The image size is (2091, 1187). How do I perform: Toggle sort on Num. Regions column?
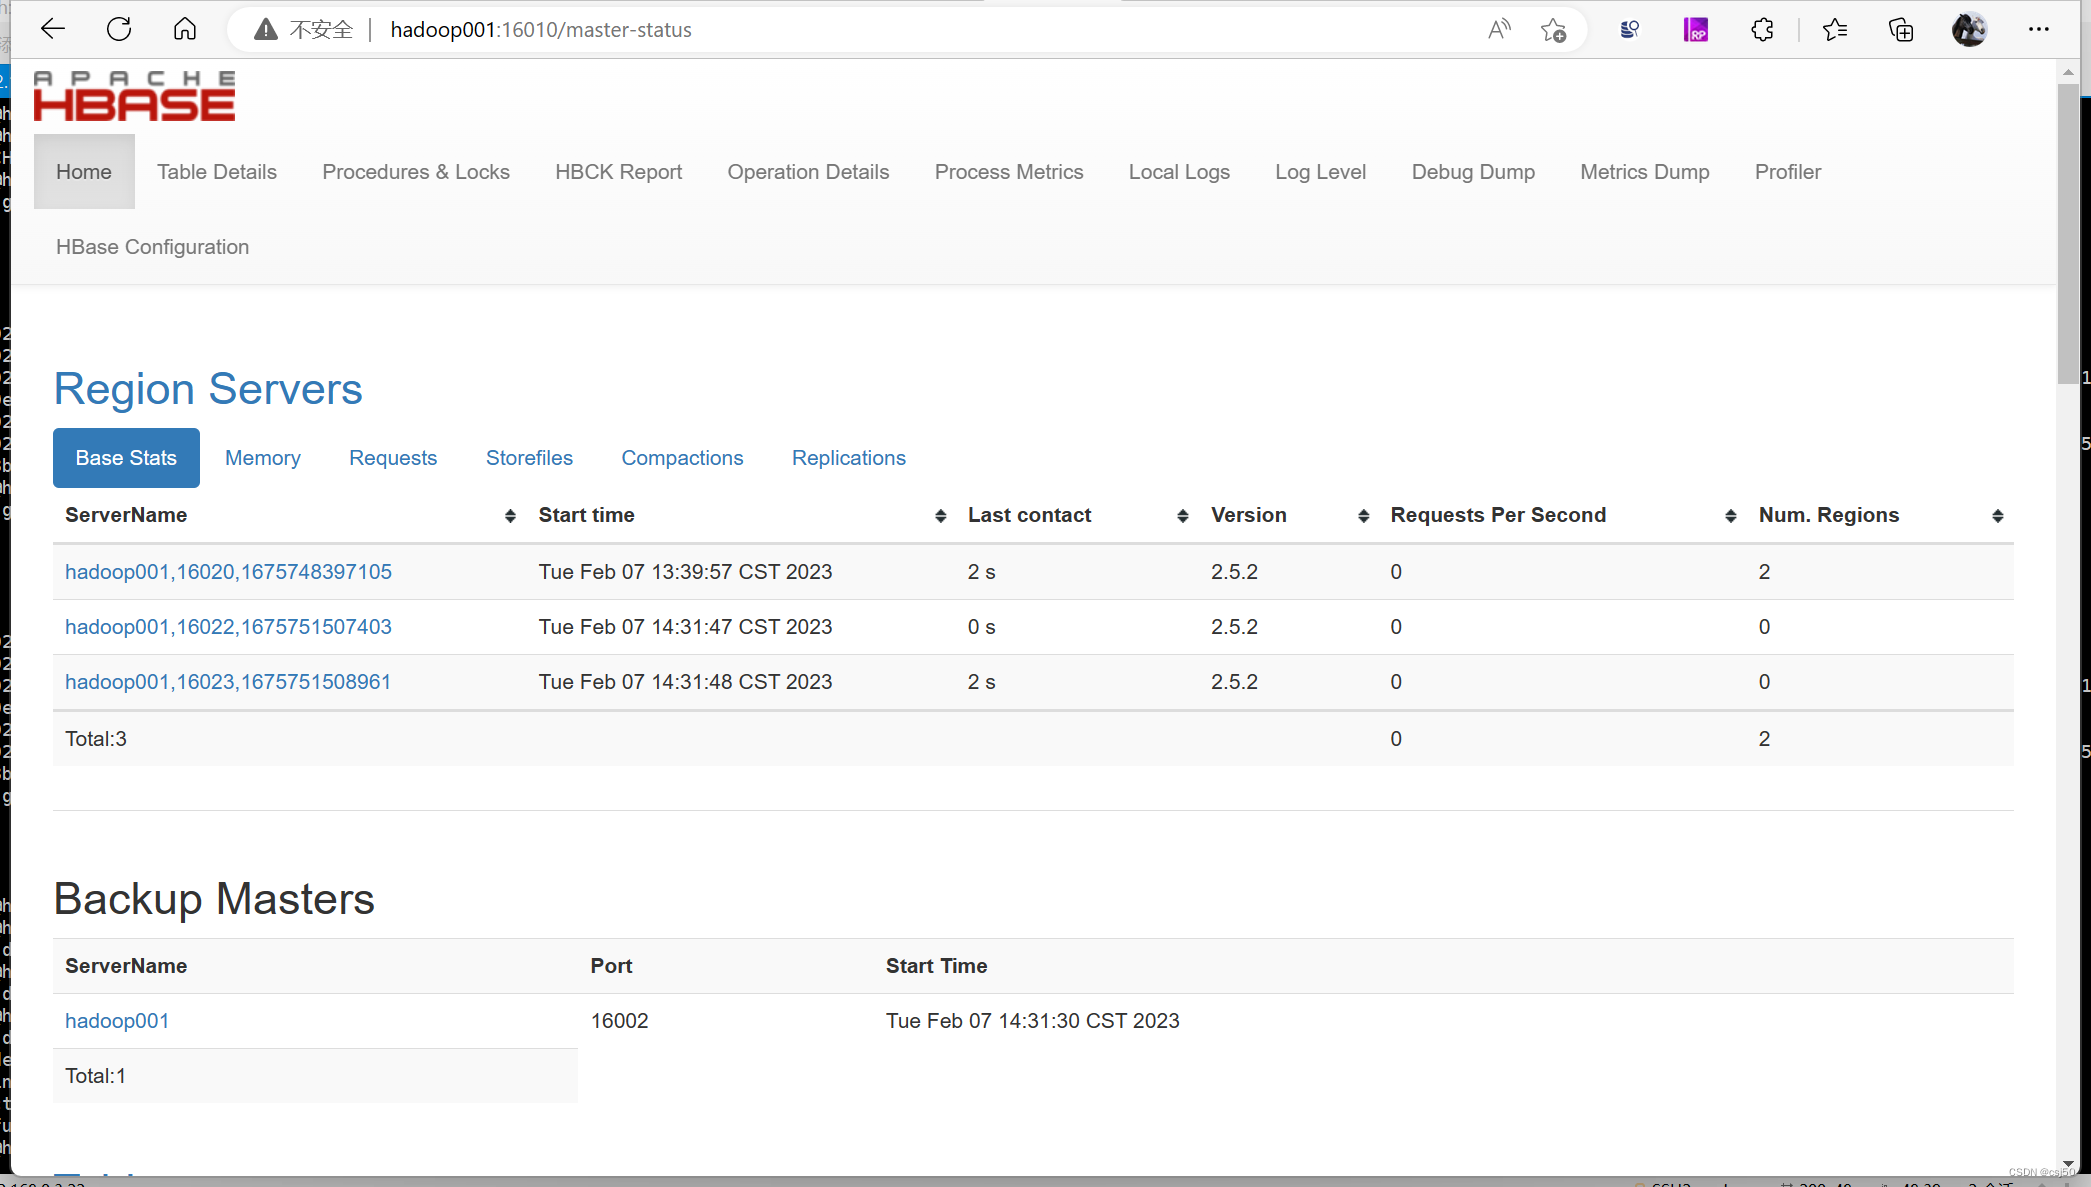click(1998, 516)
